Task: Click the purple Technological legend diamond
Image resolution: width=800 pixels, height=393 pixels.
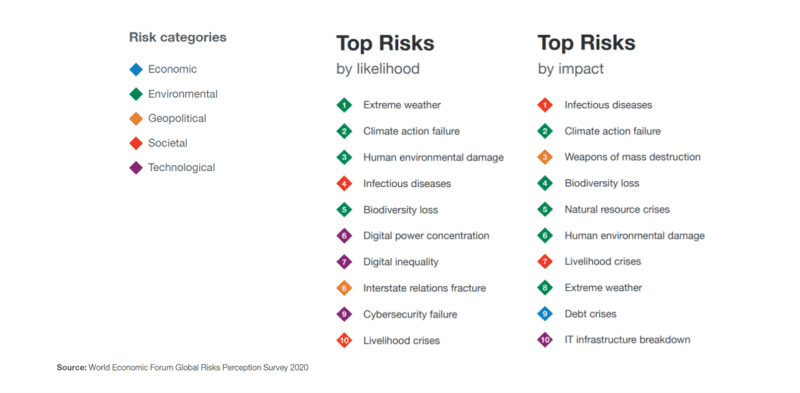Action: pos(136,167)
